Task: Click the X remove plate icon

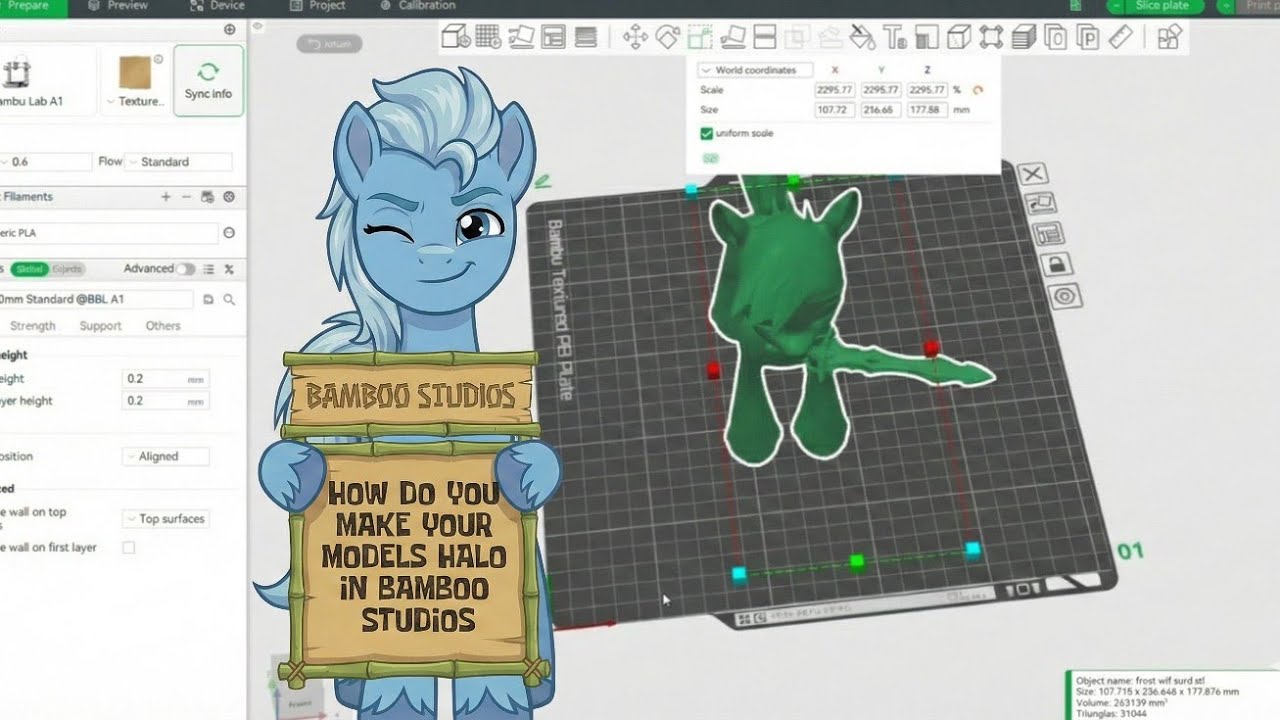Action: pyautogui.click(x=1034, y=174)
